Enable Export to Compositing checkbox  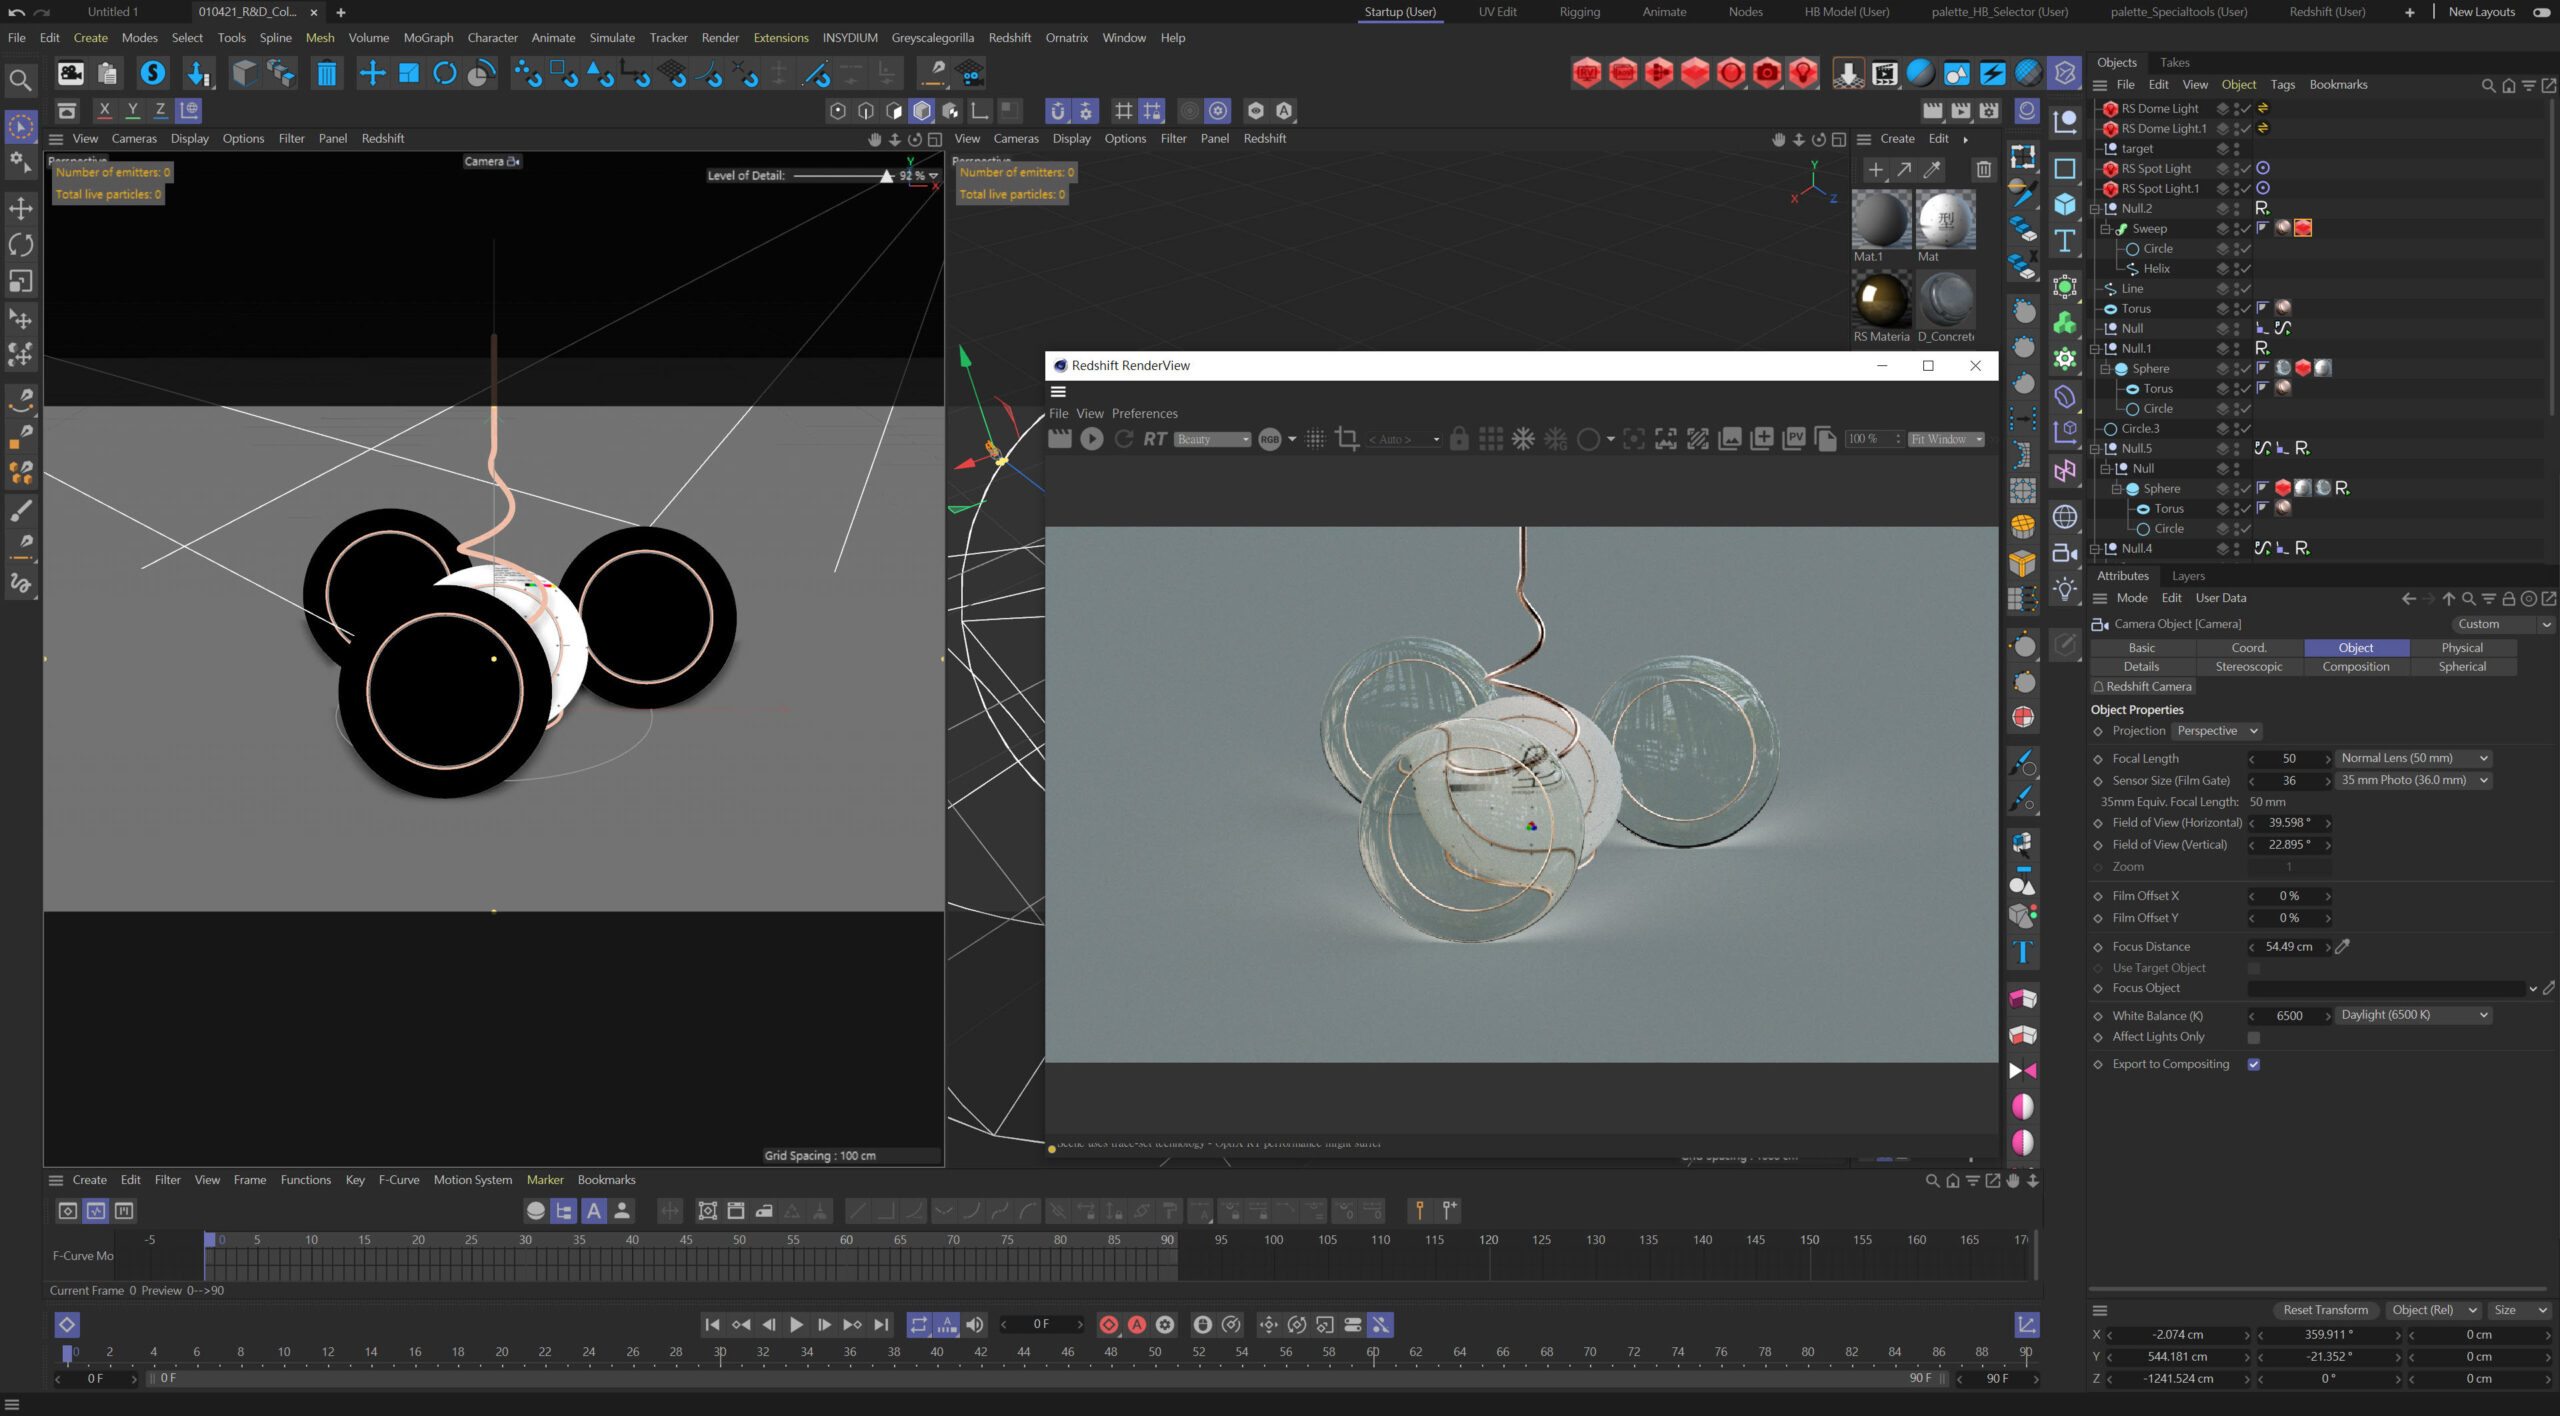[2254, 1064]
